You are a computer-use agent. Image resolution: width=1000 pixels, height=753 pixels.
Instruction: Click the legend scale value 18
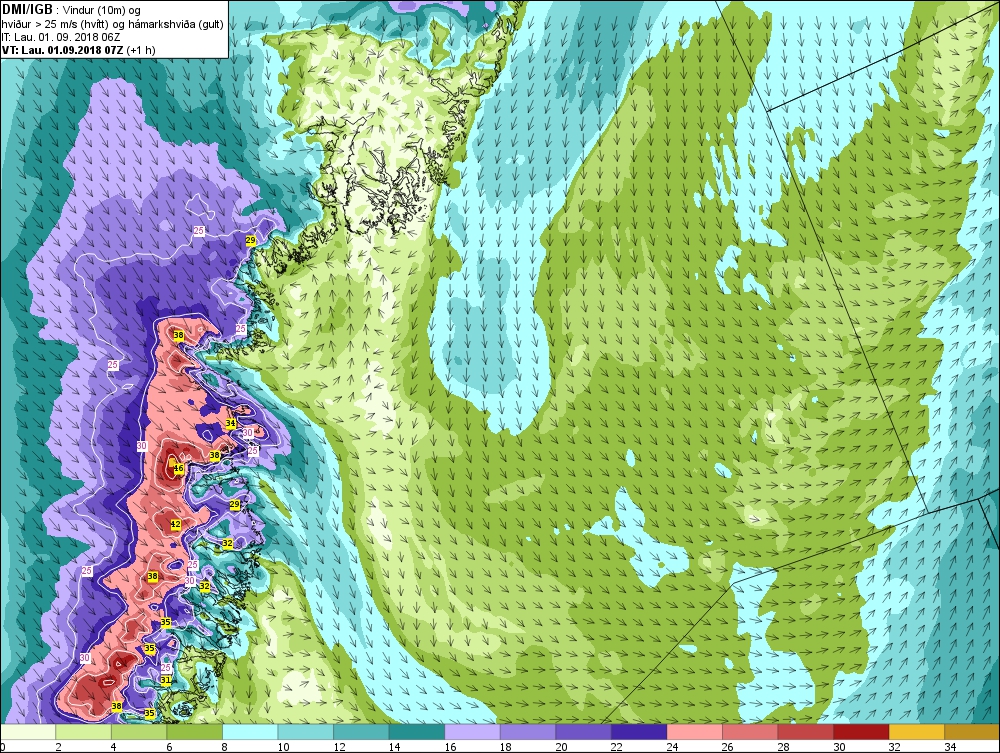tap(505, 747)
